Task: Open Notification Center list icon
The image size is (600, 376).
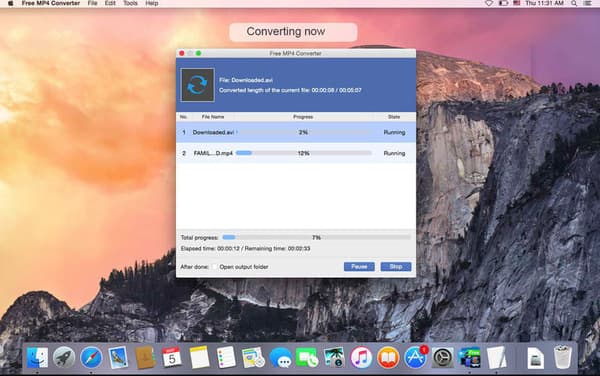Action: tap(587, 3)
